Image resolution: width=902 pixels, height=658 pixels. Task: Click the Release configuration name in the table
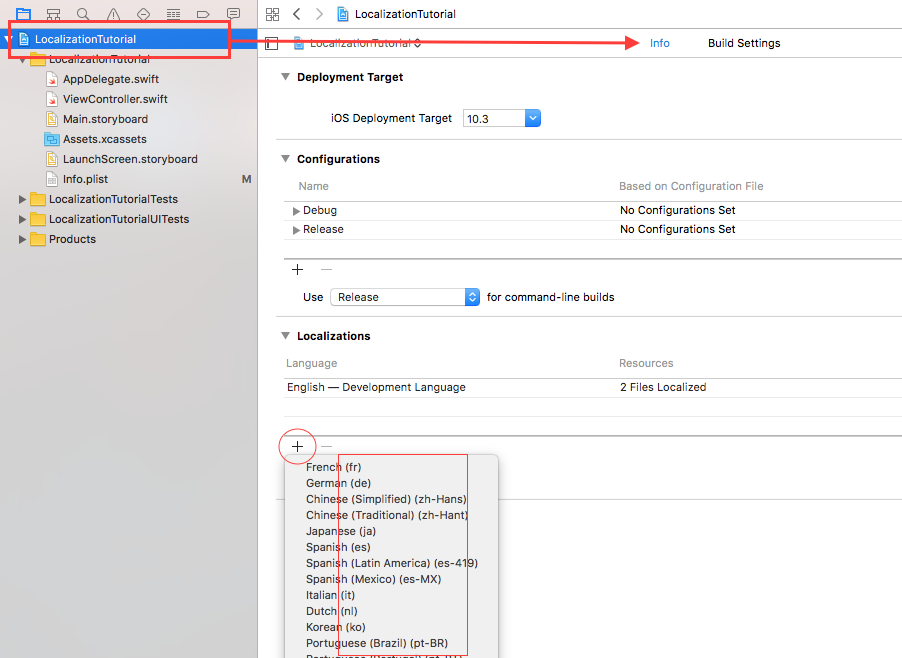coord(323,229)
